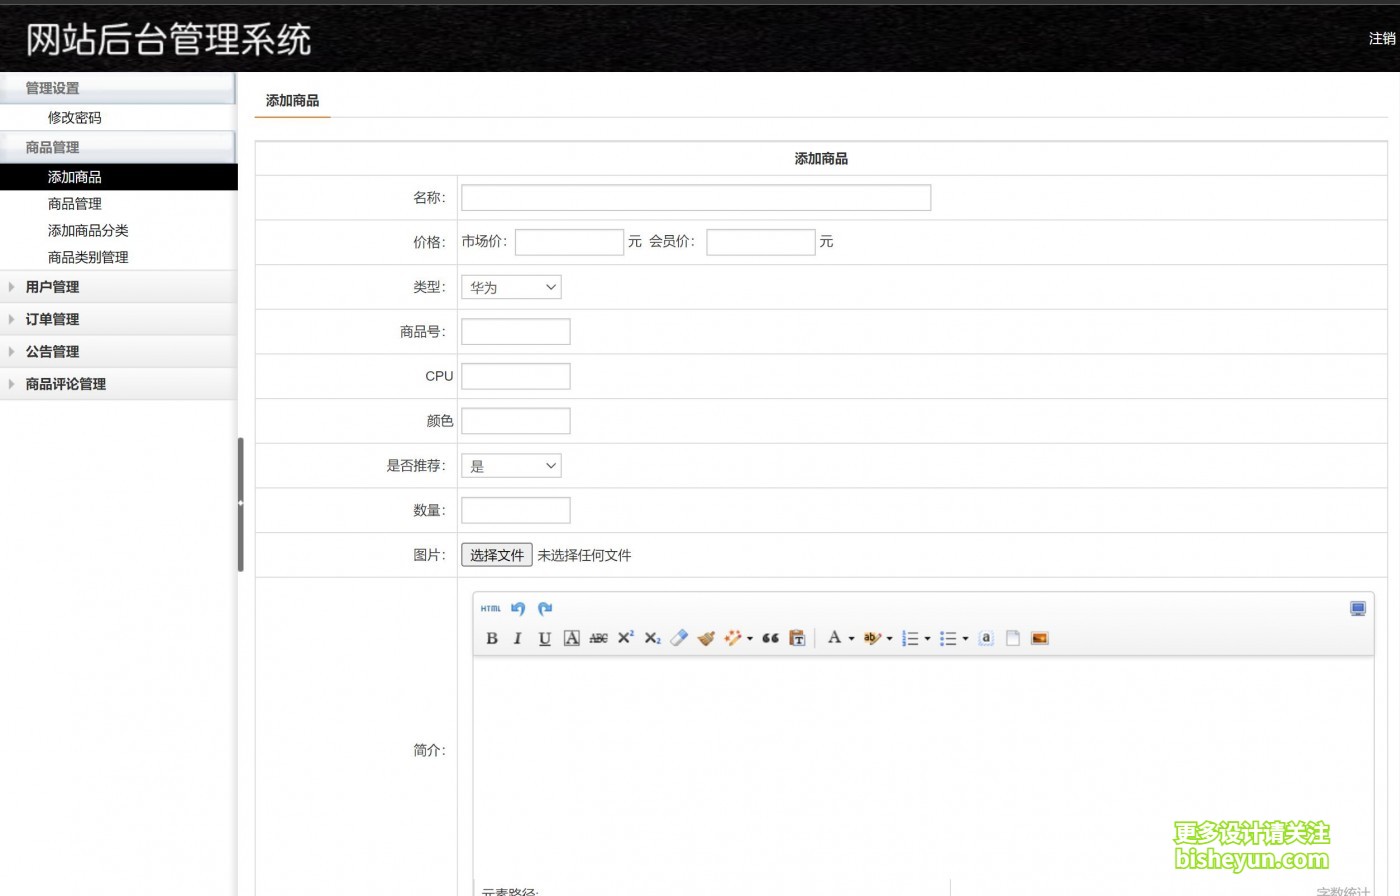The width and height of the screenshot is (1400, 896).
Task: Run auto typeset with the wand icon
Action: click(733, 638)
